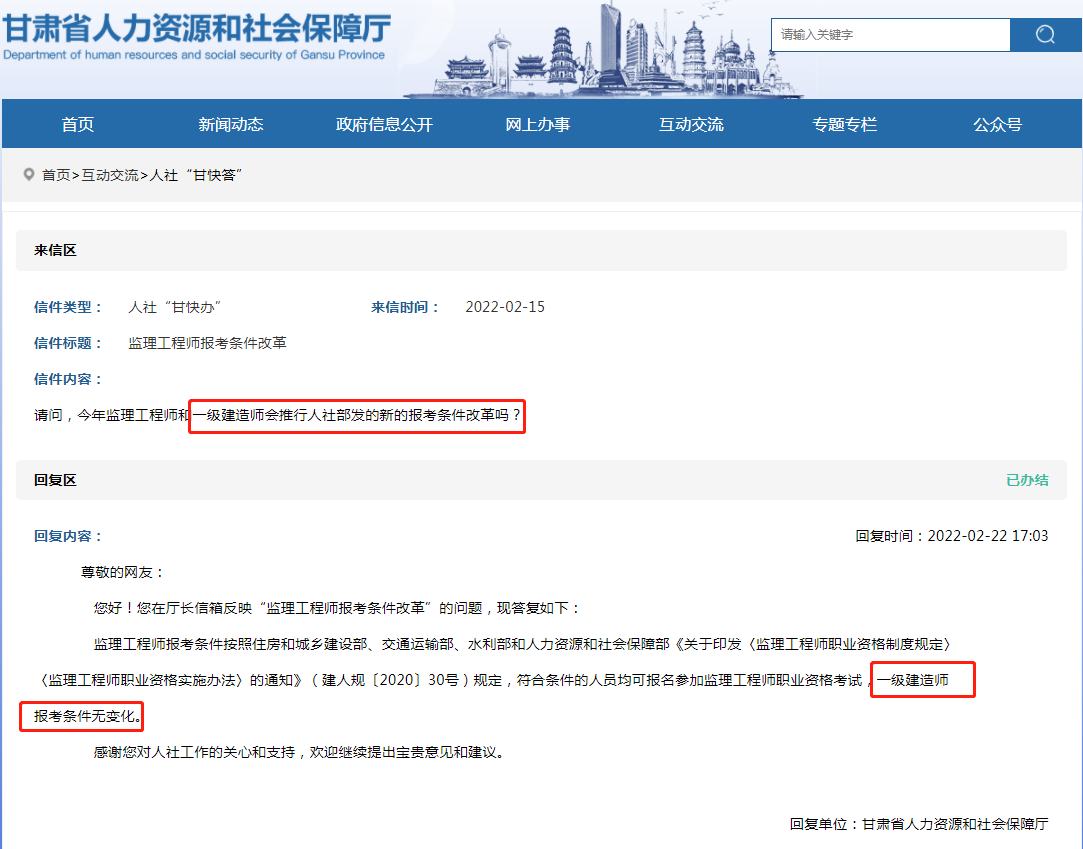Focus the keyword search input field
Screen dimensions: 1083x849
[x=890, y=35]
